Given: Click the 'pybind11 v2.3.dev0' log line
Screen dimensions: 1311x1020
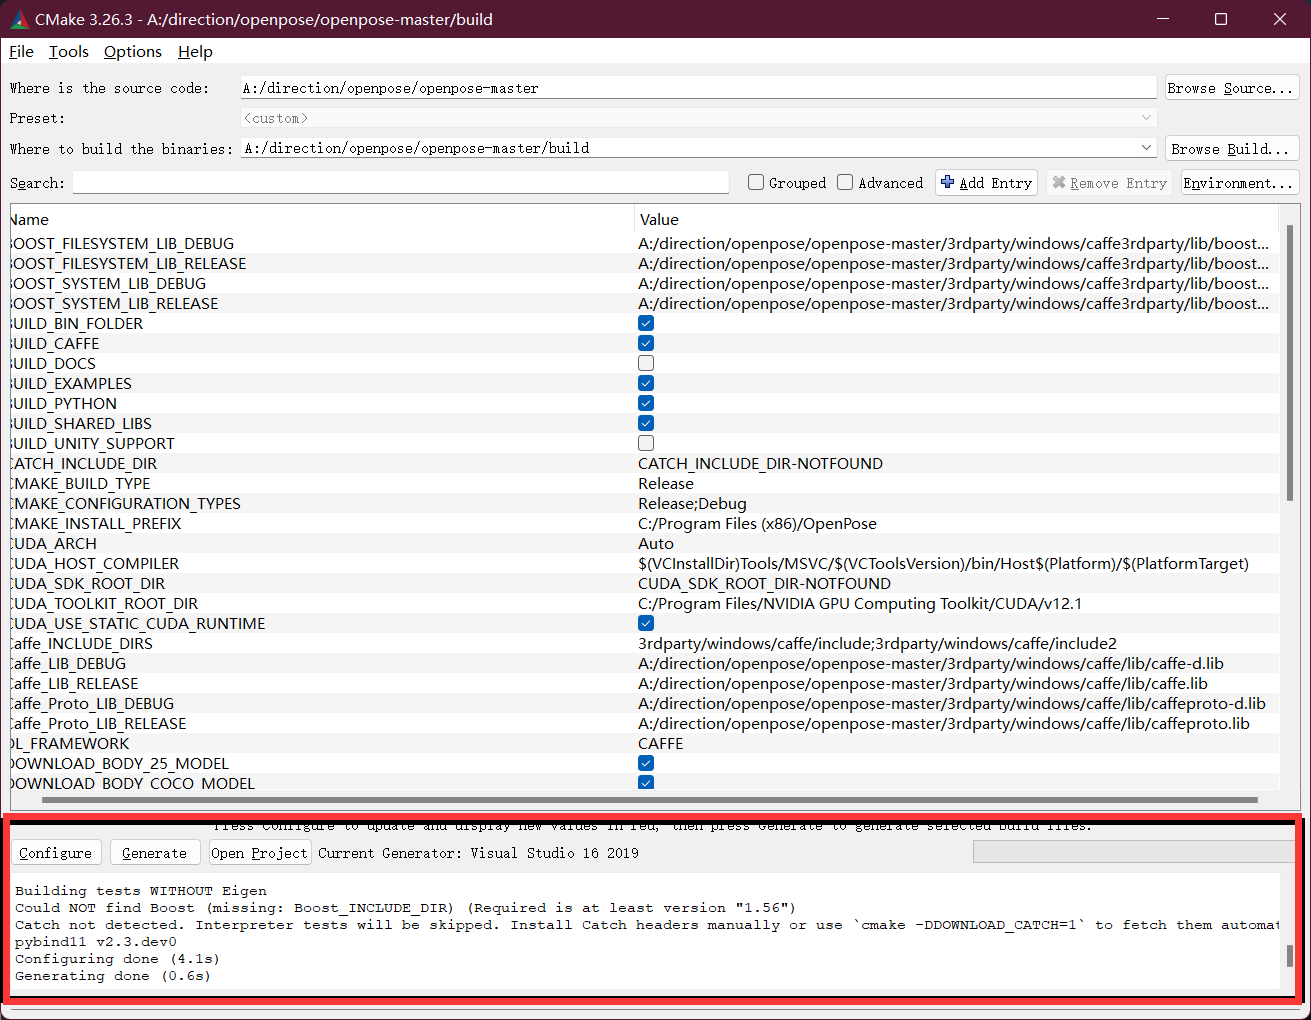Looking at the screenshot, I should [96, 942].
